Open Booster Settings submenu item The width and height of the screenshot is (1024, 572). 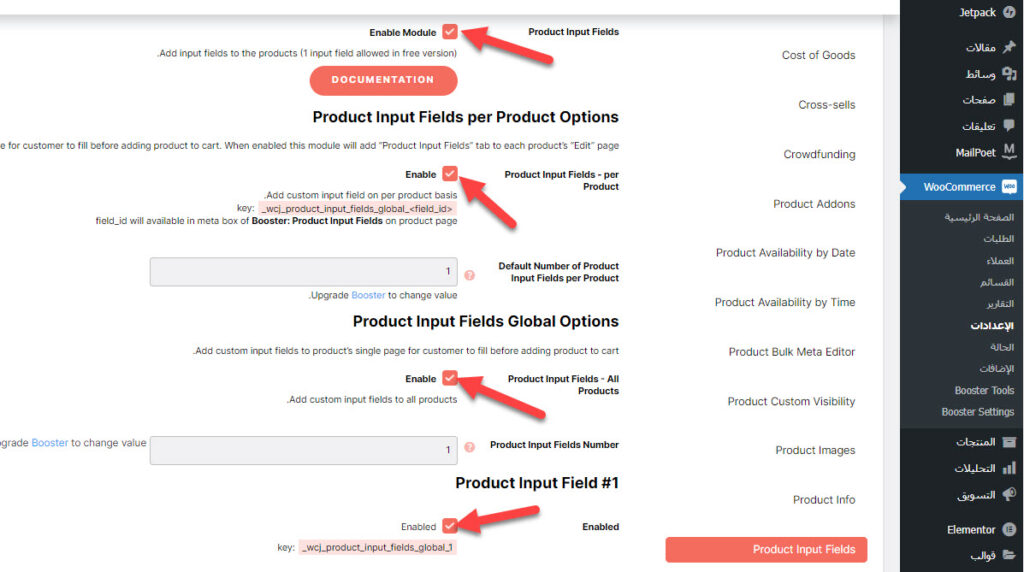pyautogui.click(x=977, y=412)
